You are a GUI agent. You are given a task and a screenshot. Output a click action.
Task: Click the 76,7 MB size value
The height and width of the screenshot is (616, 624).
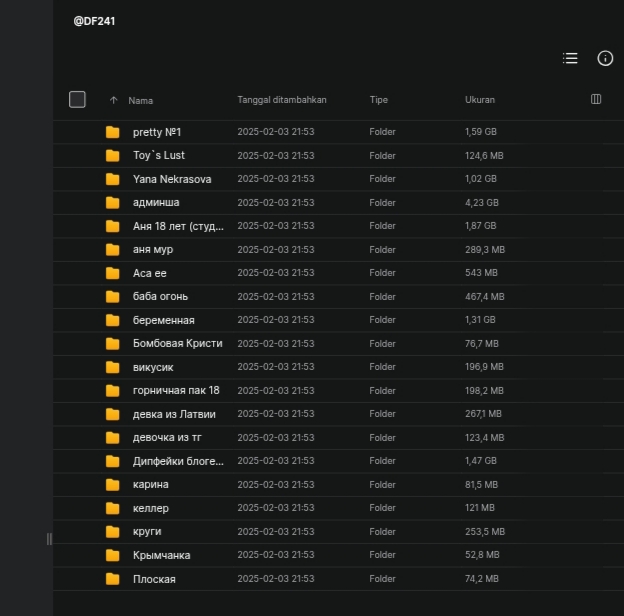coord(482,343)
